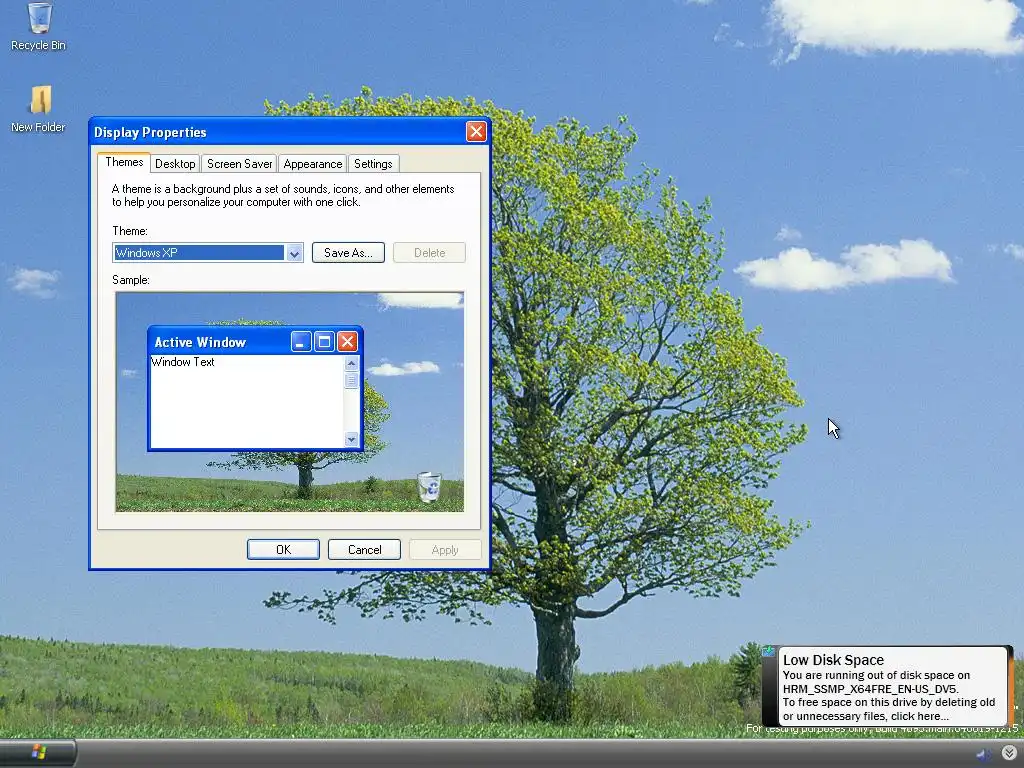Click the sample Active Window close icon
This screenshot has height=768, width=1024.
pos(347,342)
